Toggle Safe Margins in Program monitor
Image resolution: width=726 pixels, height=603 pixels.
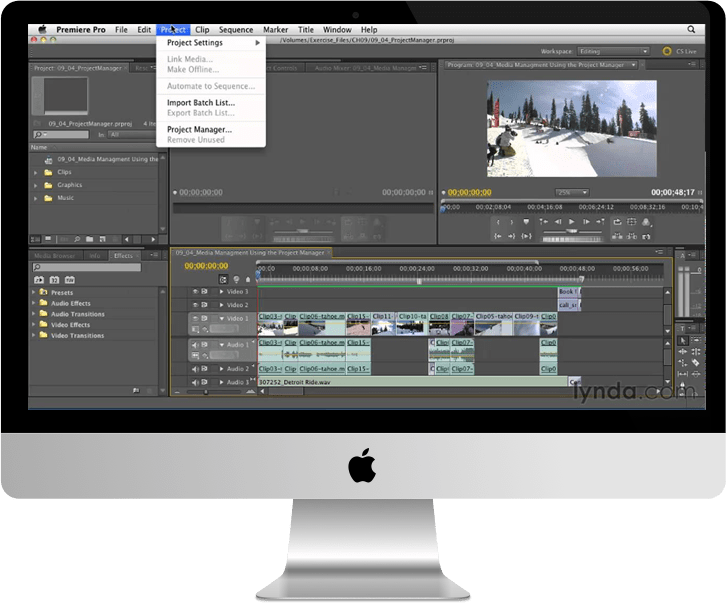(632, 222)
